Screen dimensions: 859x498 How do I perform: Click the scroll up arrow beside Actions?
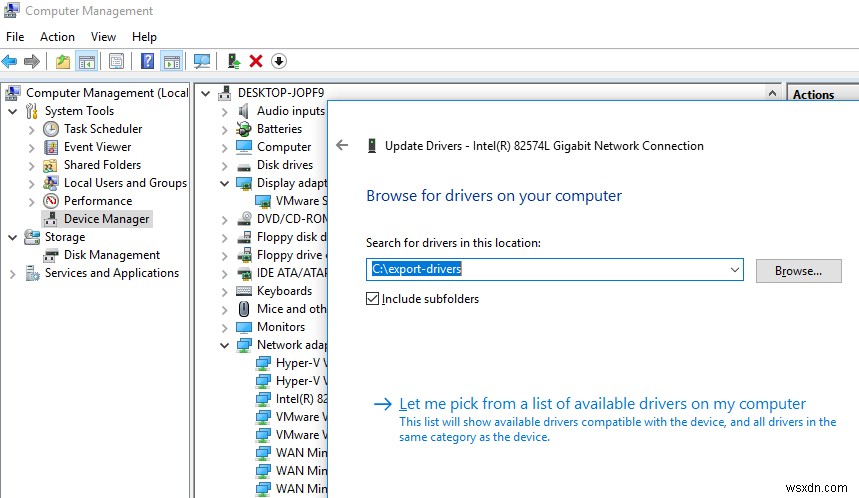point(772,93)
